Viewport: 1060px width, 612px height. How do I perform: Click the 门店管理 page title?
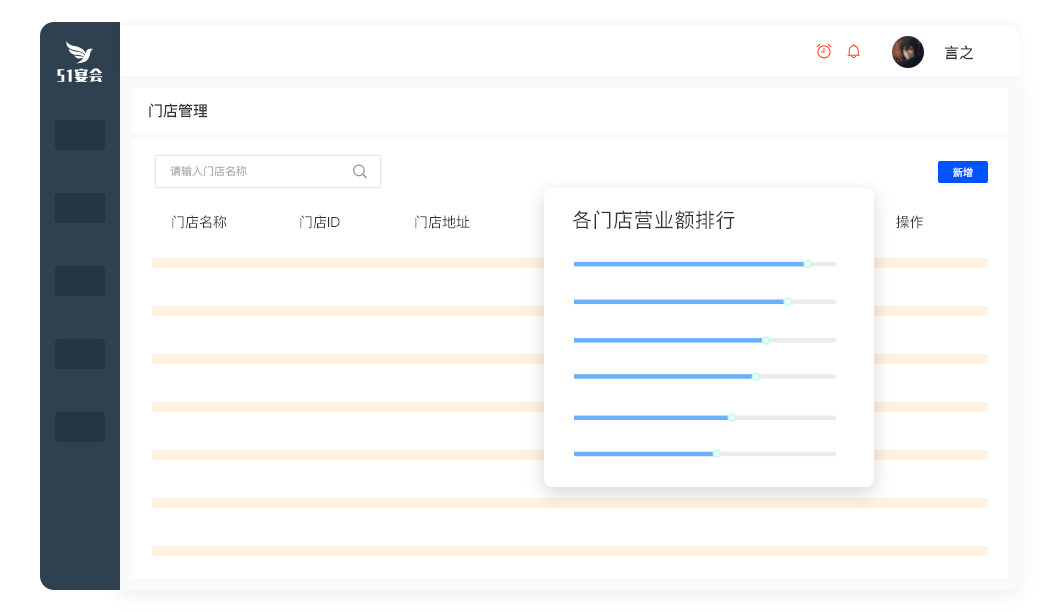click(180, 111)
